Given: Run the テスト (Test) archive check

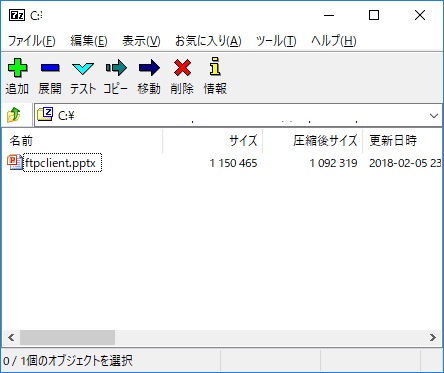Looking at the screenshot, I should point(83,68).
